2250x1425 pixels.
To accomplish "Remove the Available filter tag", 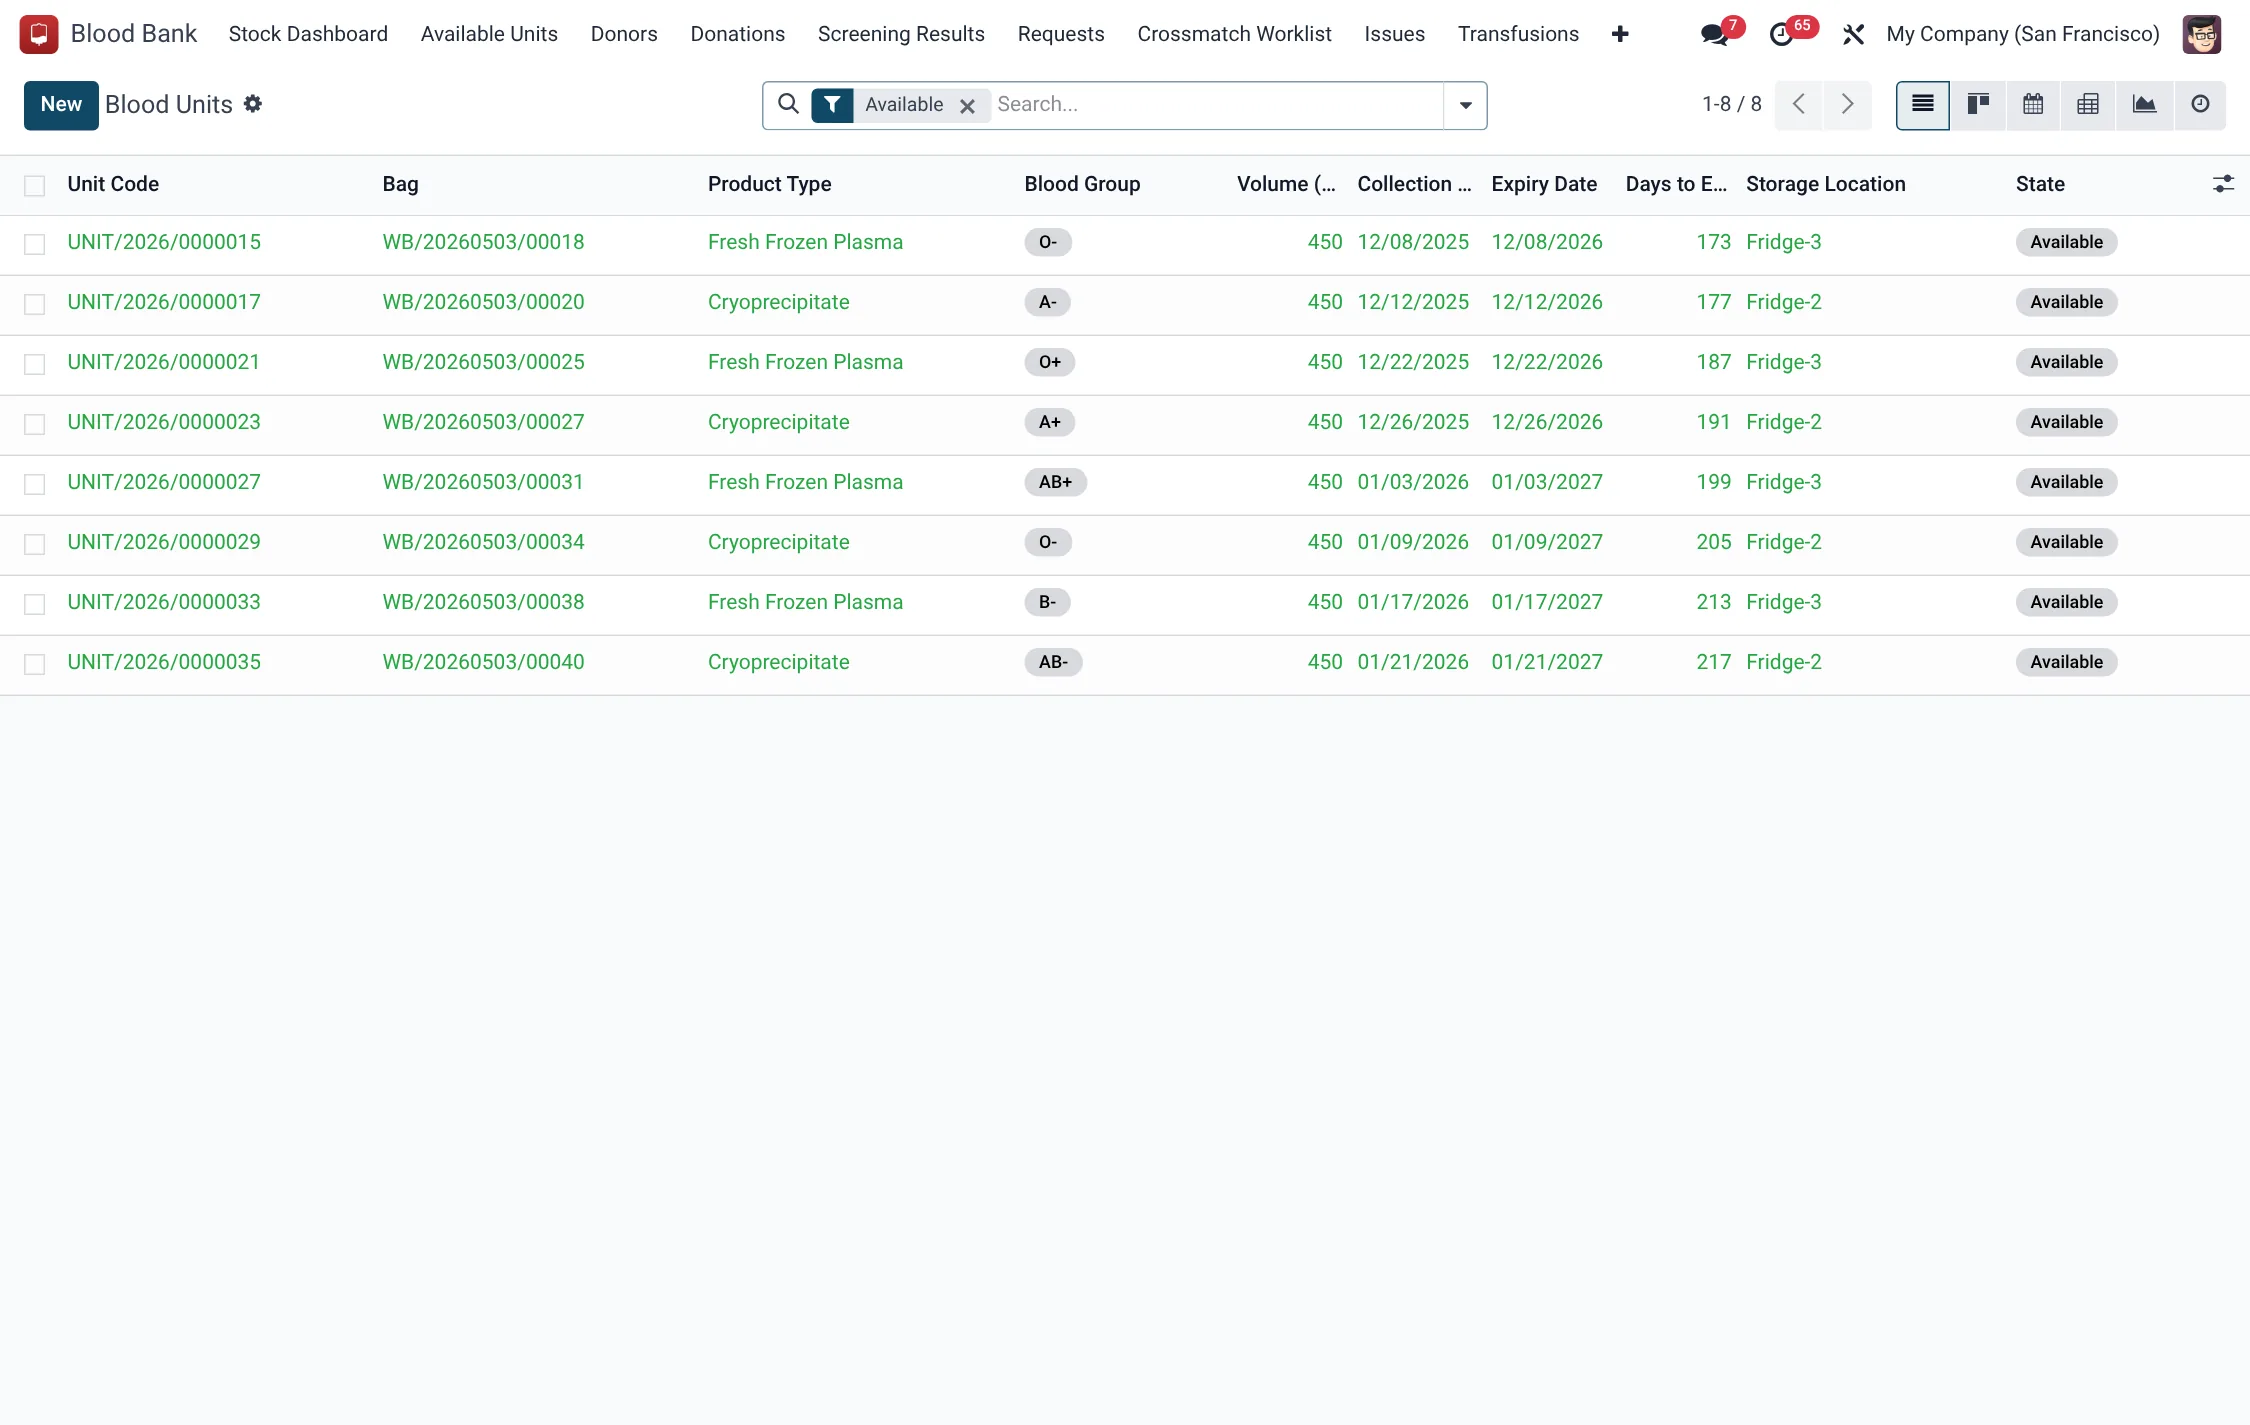I will [967, 106].
